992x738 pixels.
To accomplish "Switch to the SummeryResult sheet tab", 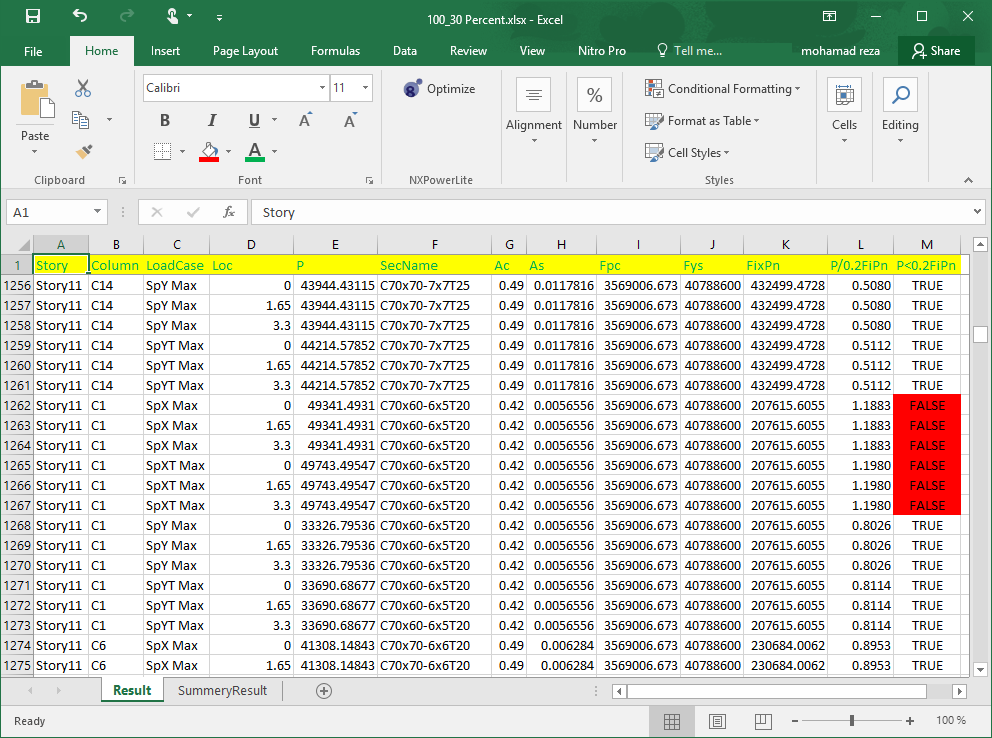I will (222, 690).
